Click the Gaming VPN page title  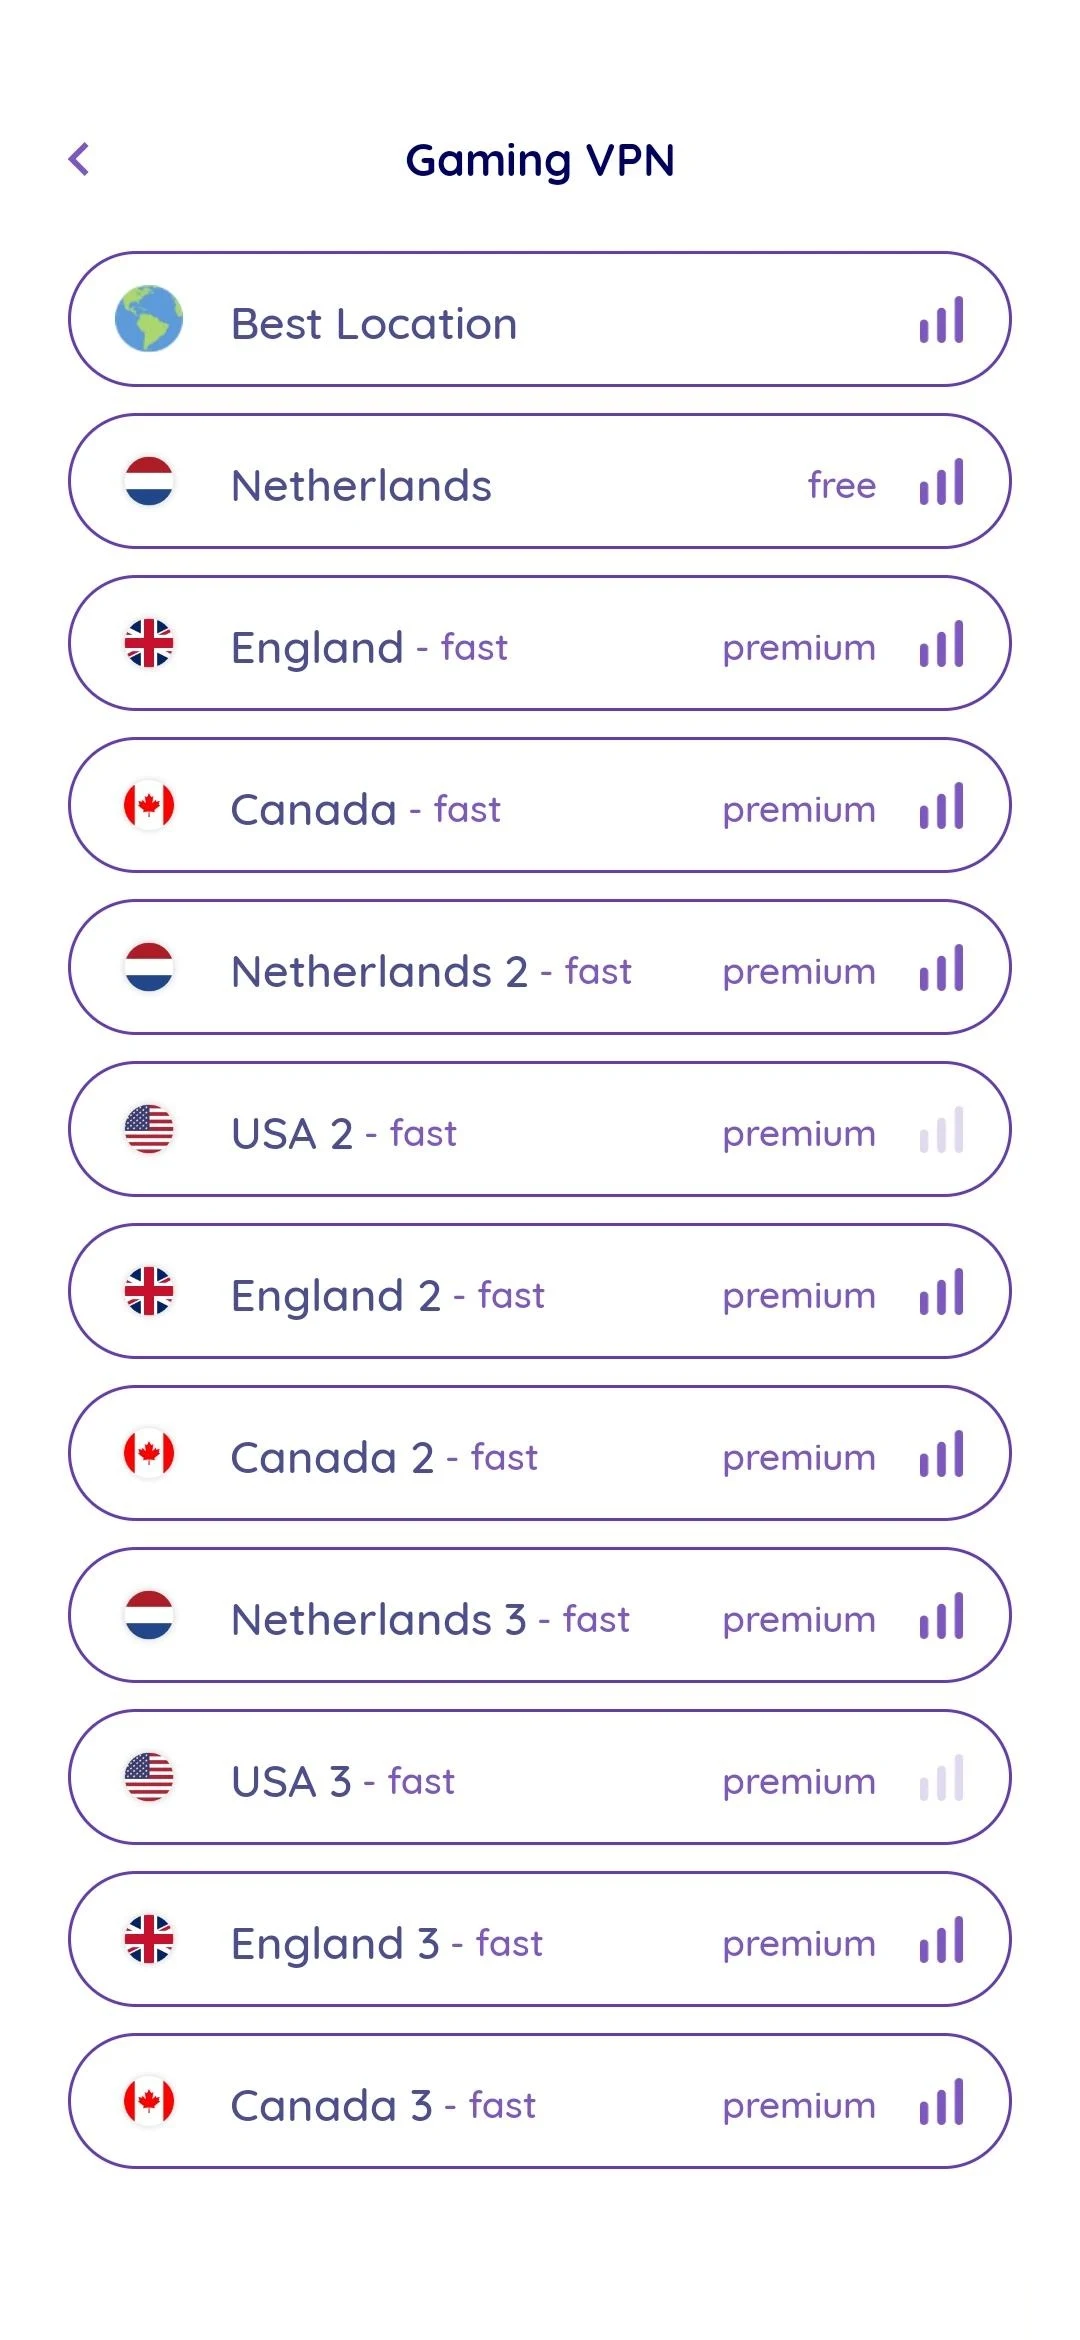coord(540,160)
